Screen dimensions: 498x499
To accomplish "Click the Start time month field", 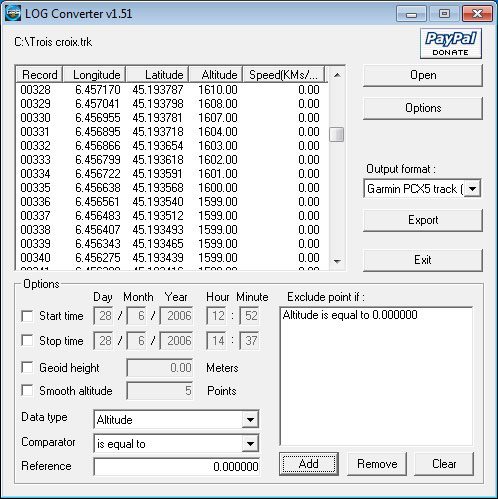I will (x=137, y=316).
